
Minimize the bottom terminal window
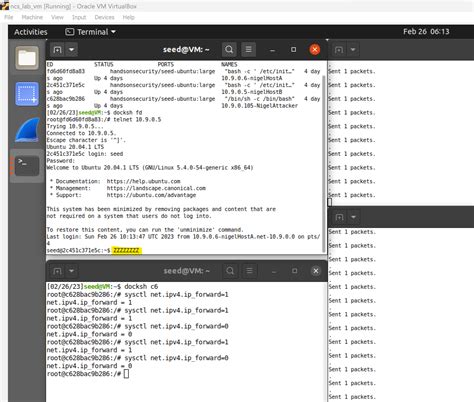click(x=274, y=271)
